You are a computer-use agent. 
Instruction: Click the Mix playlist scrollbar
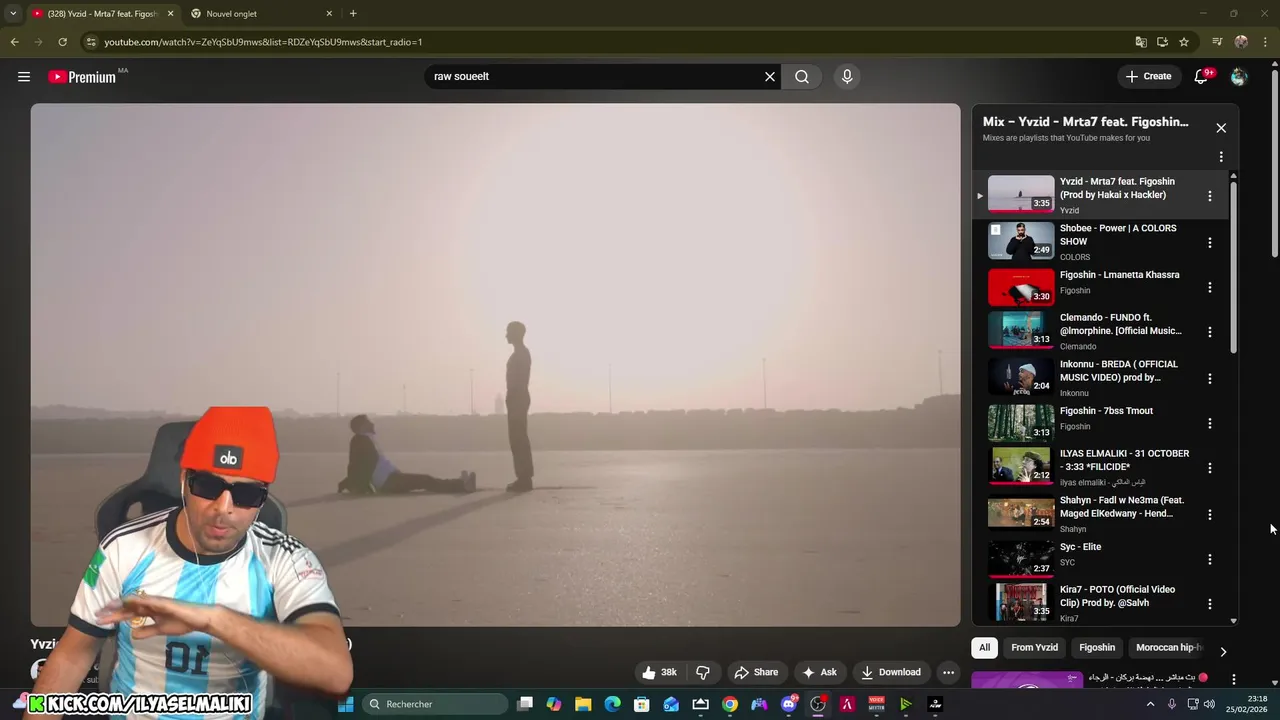(x=1233, y=265)
